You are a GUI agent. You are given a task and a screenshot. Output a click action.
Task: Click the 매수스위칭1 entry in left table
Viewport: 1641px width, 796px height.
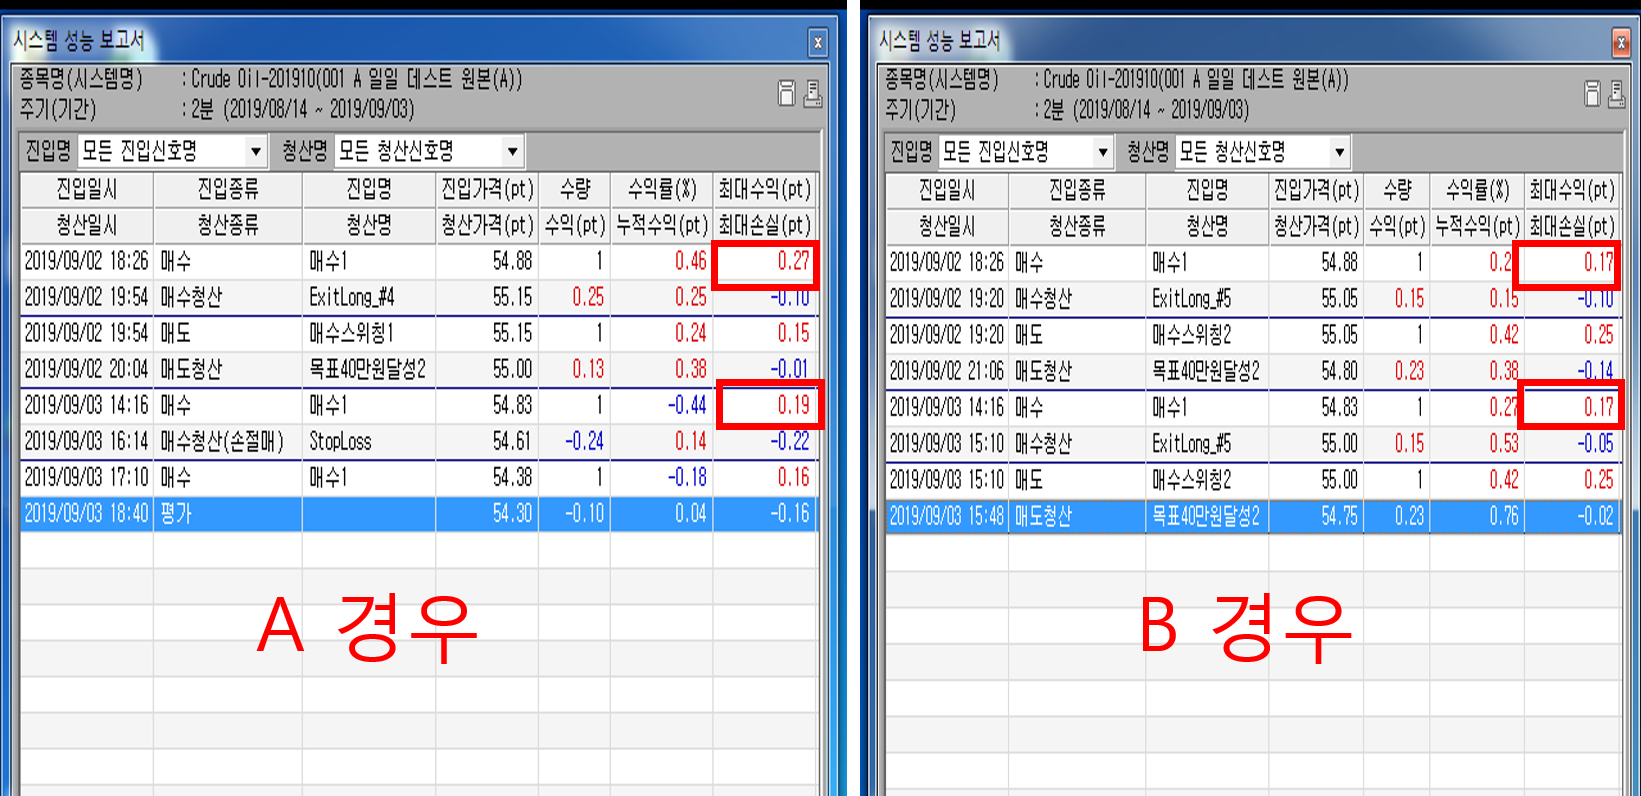point(351,333)
